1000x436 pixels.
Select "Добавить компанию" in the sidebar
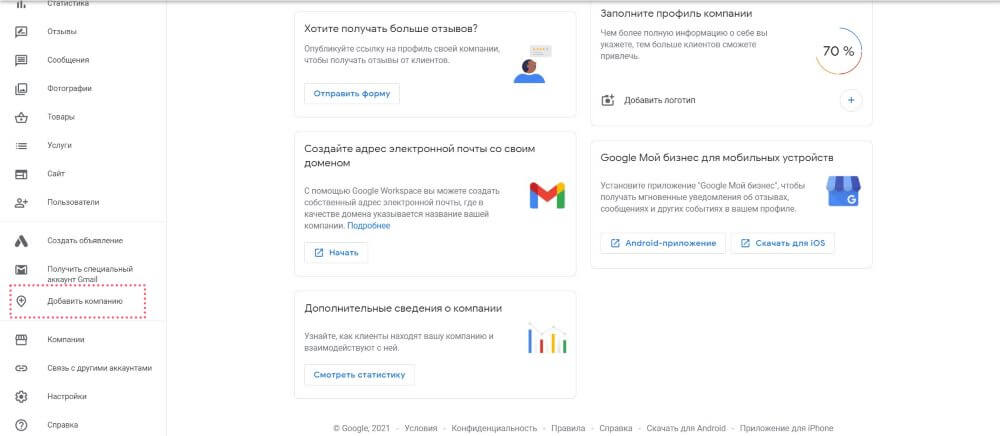(x=84, y=301)
